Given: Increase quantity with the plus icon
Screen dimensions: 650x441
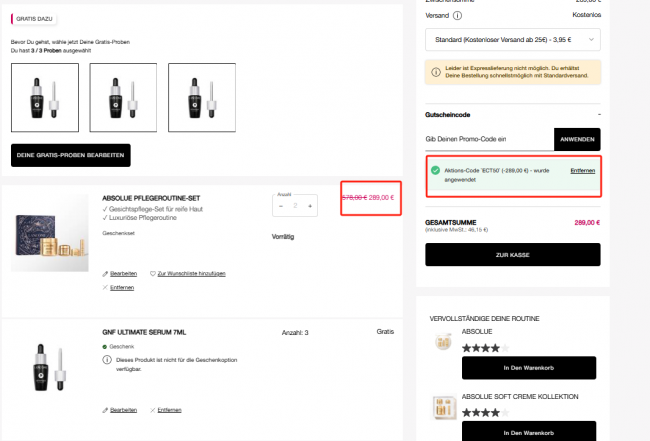Looking at the screenshot, I should 310,206.
